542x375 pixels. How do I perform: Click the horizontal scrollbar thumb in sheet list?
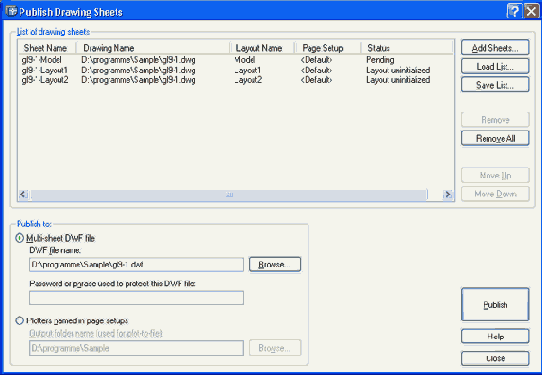point(229,195)
